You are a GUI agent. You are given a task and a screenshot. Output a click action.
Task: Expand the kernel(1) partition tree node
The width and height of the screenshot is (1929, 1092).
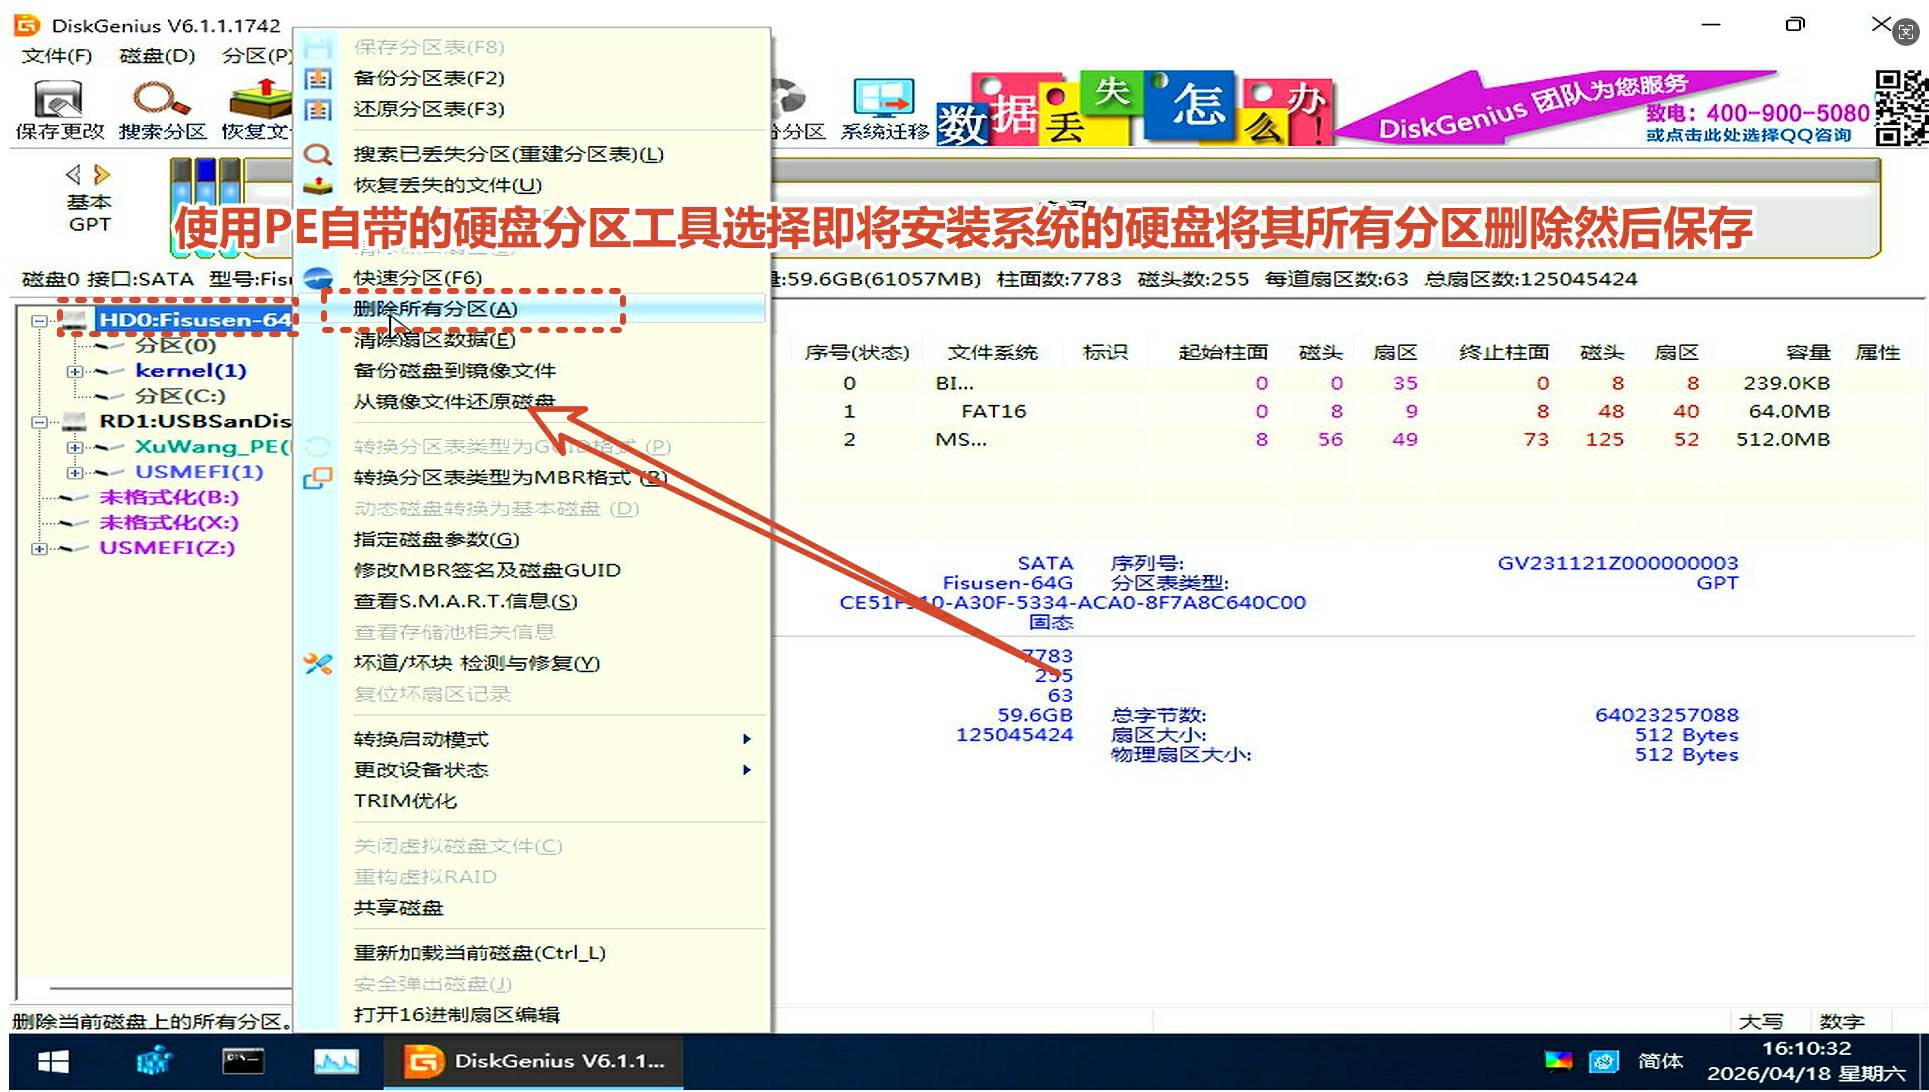(x=74, y=371)
